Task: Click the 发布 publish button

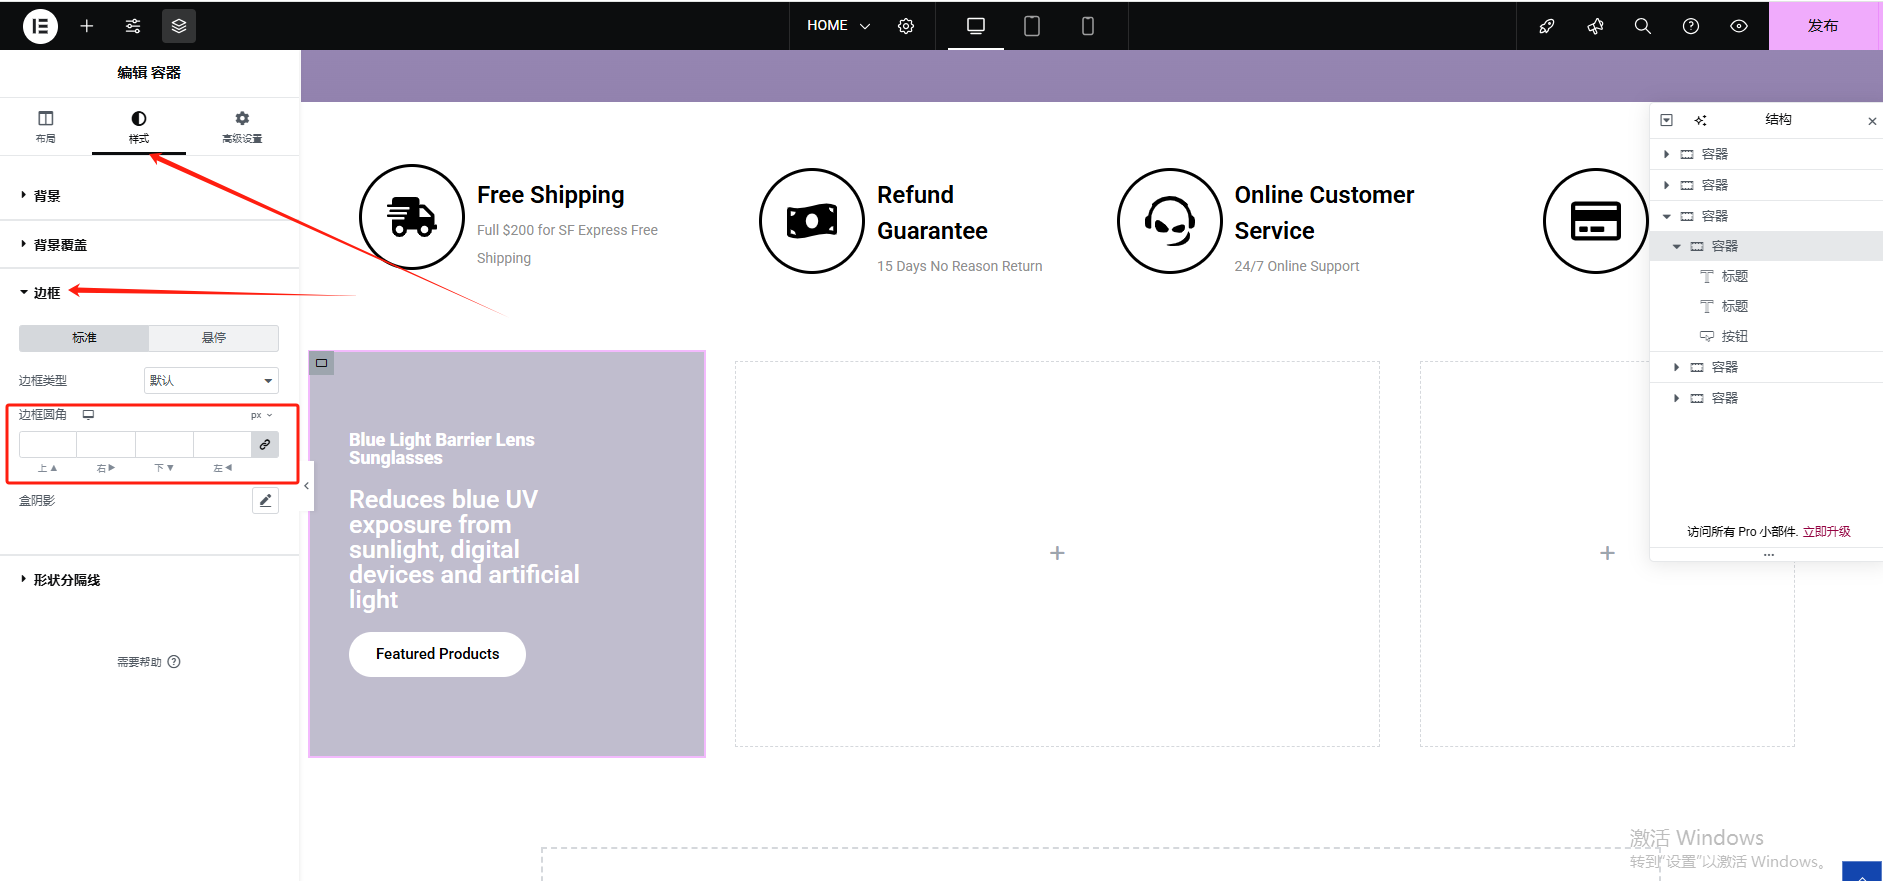Action: (1823, 26)
